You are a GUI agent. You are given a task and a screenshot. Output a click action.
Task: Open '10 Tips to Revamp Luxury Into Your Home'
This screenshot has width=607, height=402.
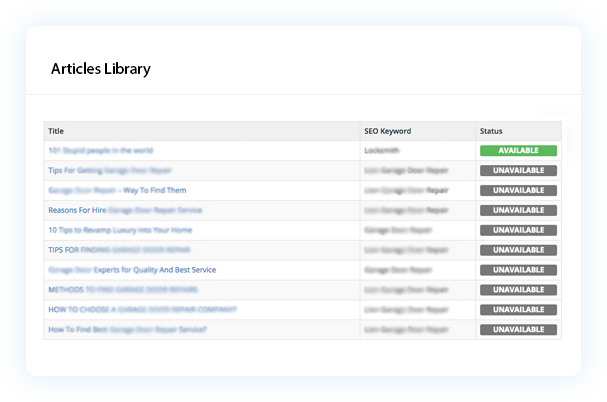pyautogui.click(x=120, y=230)
